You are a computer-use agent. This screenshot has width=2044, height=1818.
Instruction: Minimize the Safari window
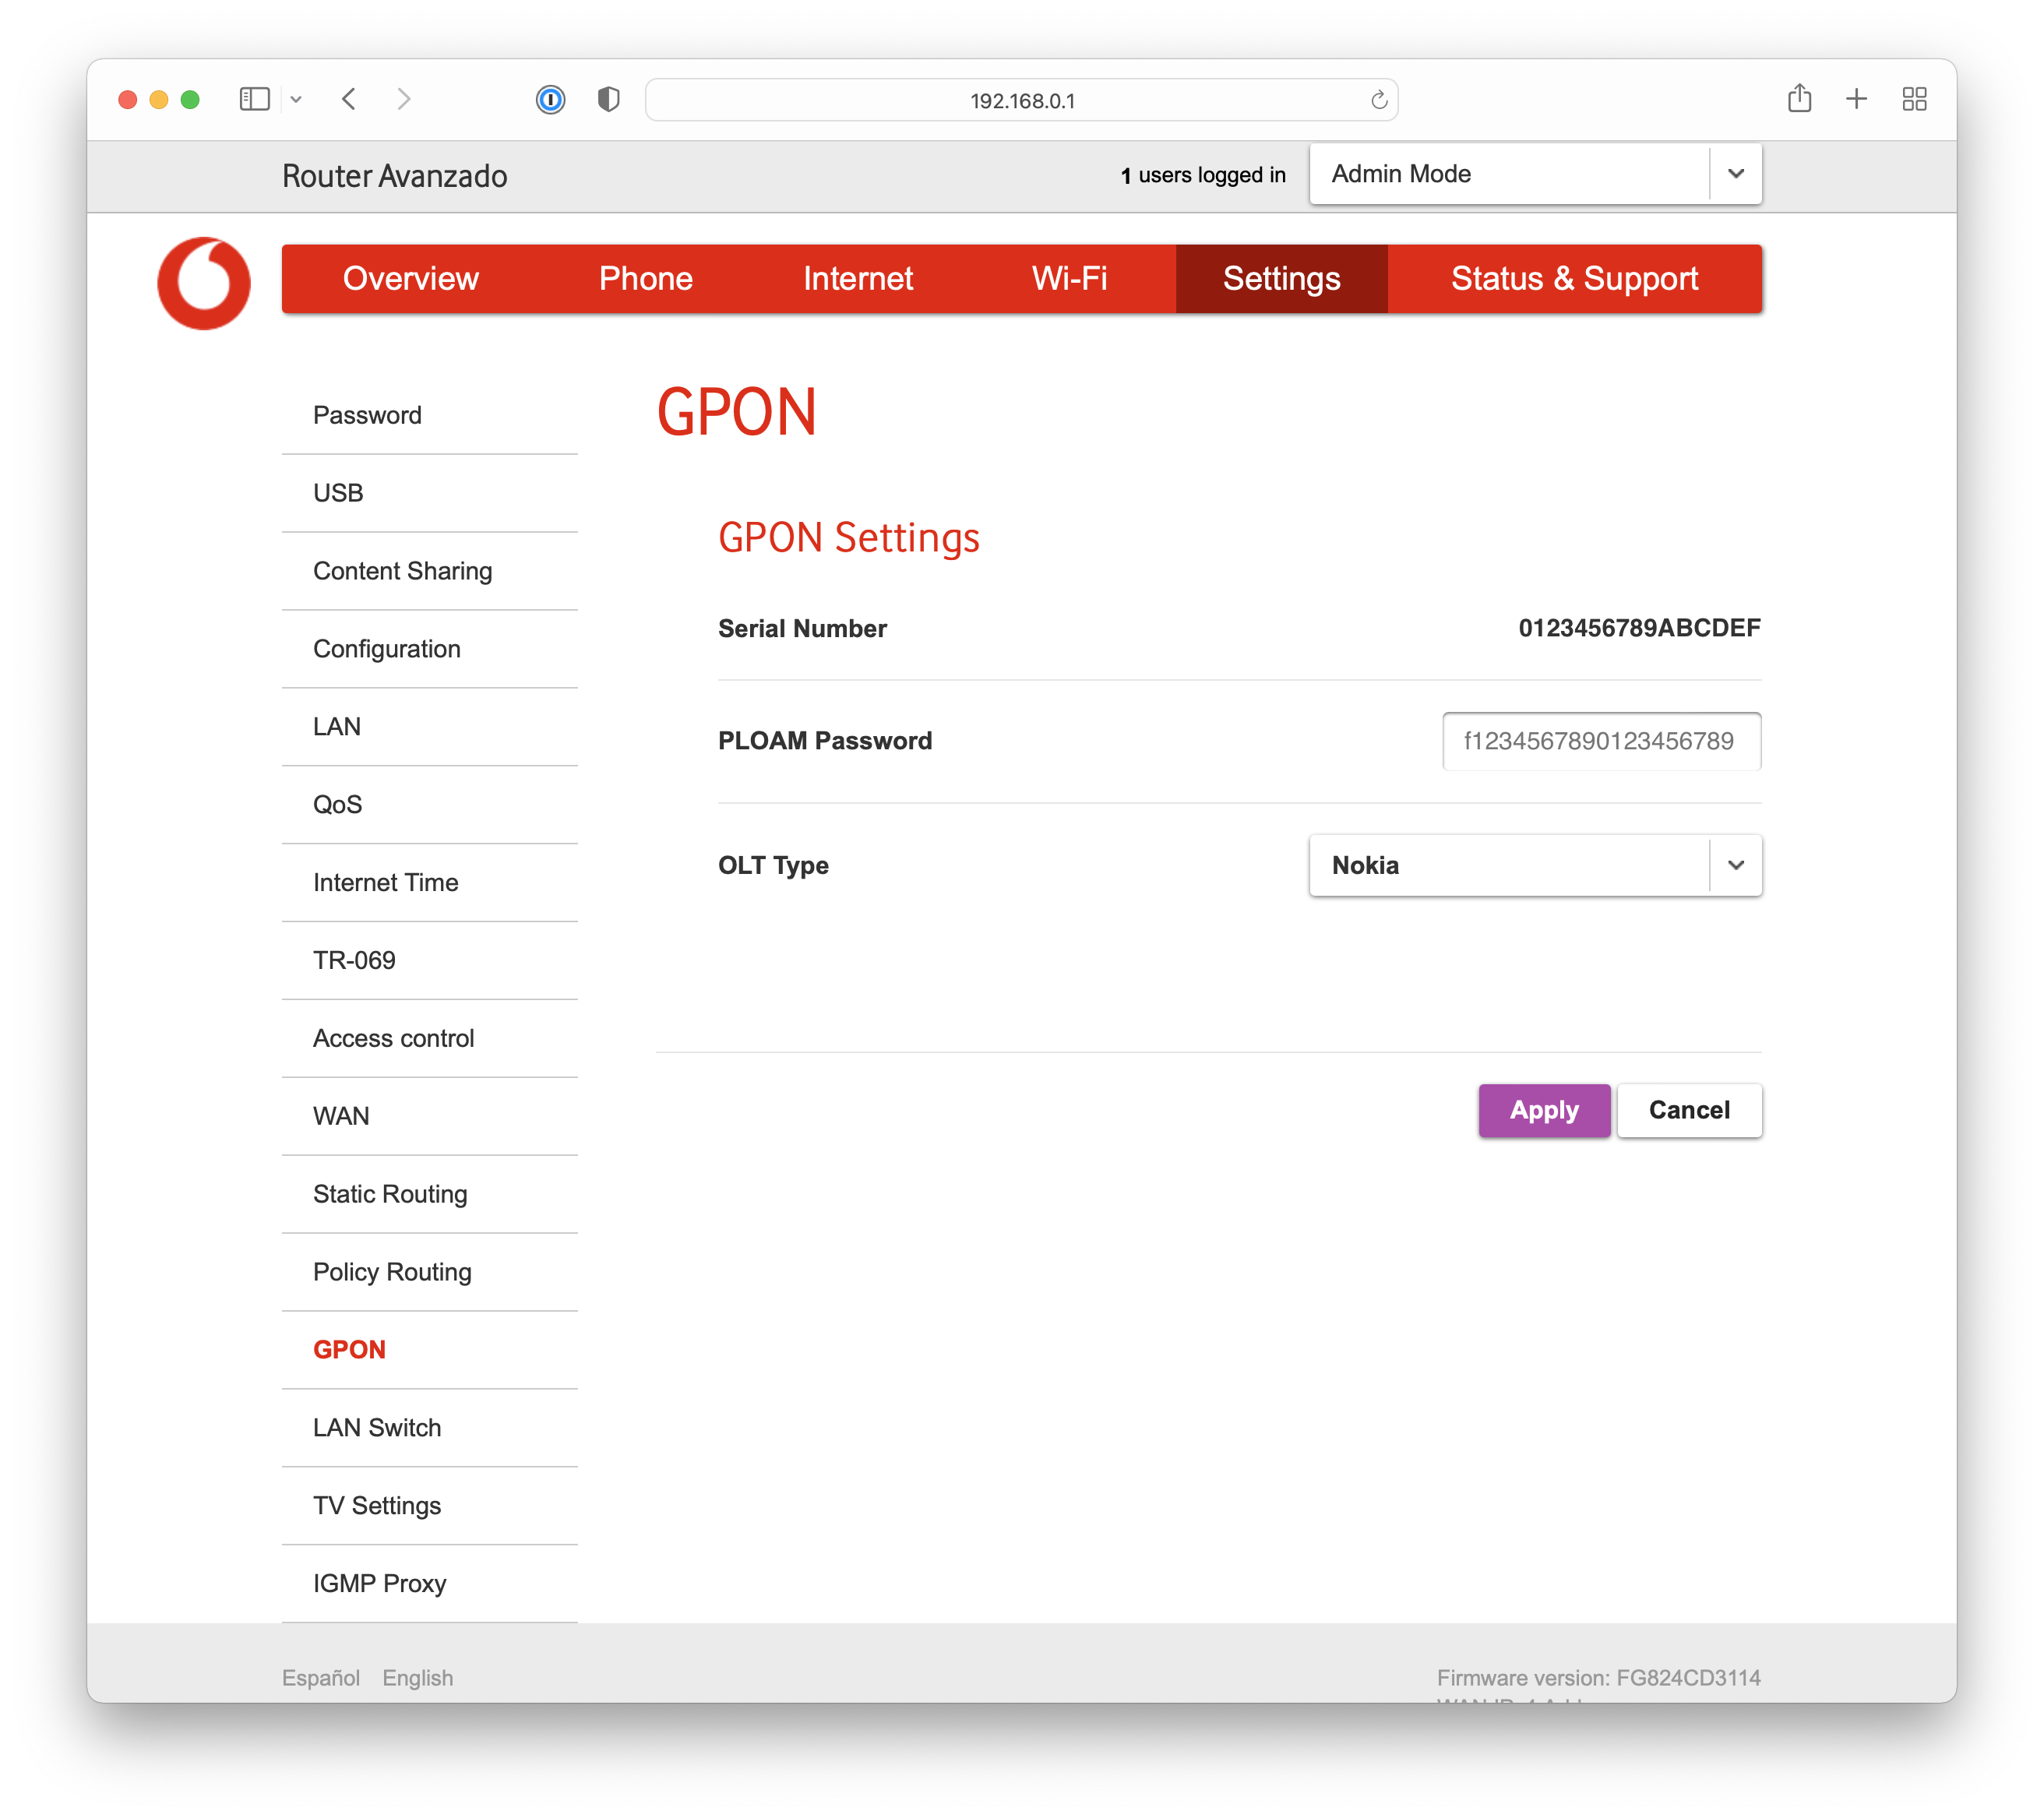[x=159, y=99]
